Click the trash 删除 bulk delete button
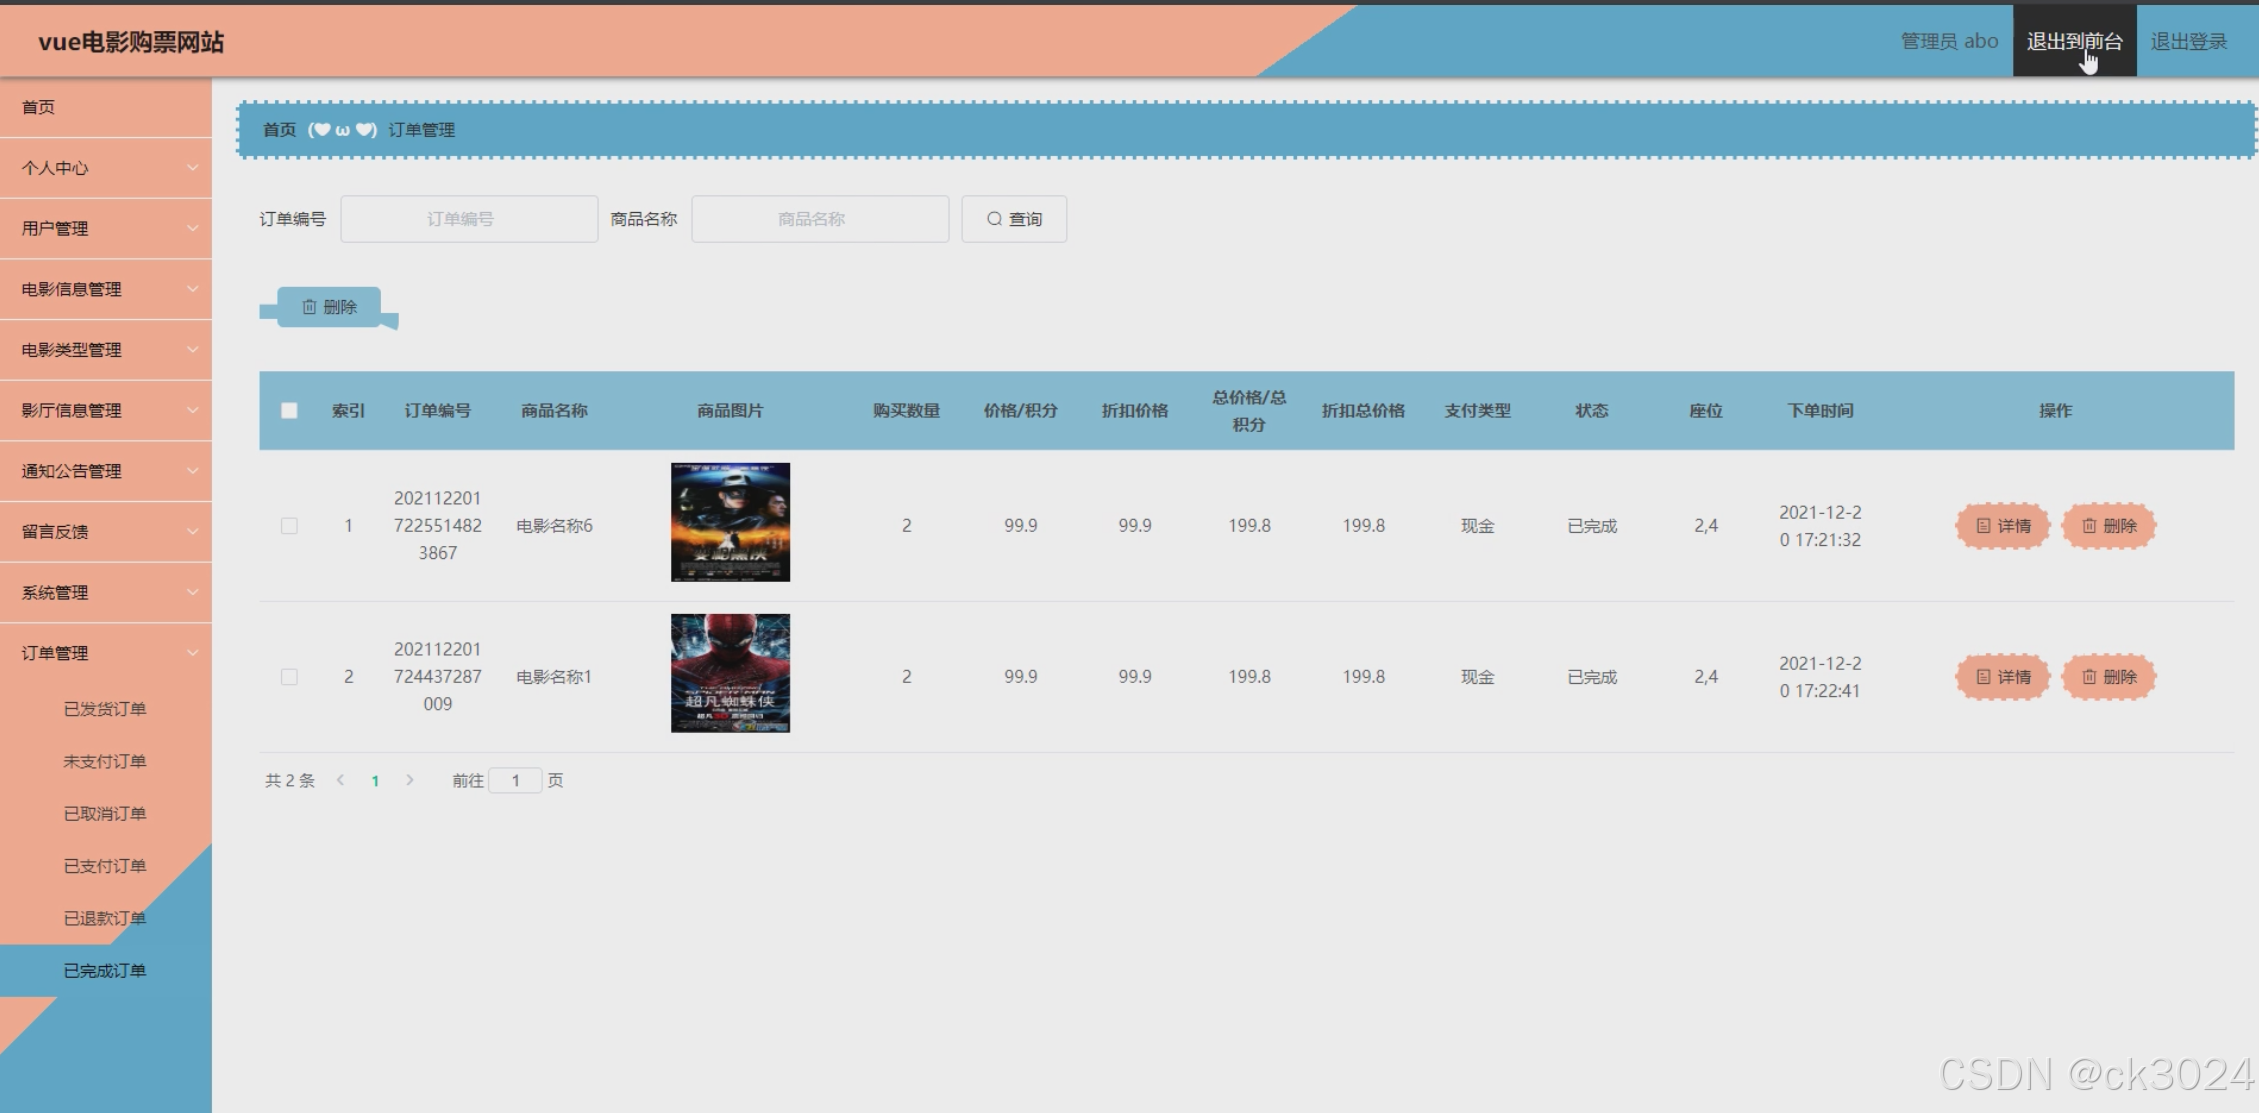2259x1113 pixels. tap(329, 307)
